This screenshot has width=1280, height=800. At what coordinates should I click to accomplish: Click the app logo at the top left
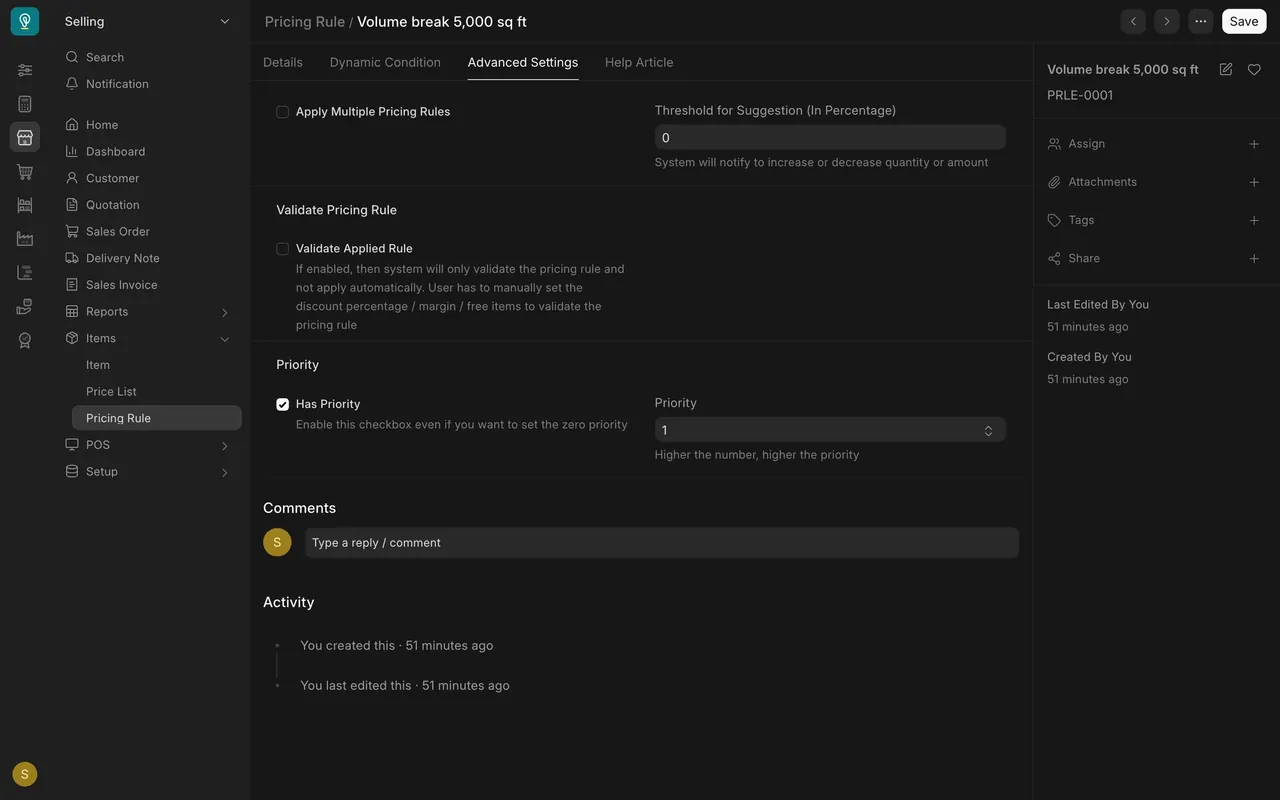coord(25,21)
